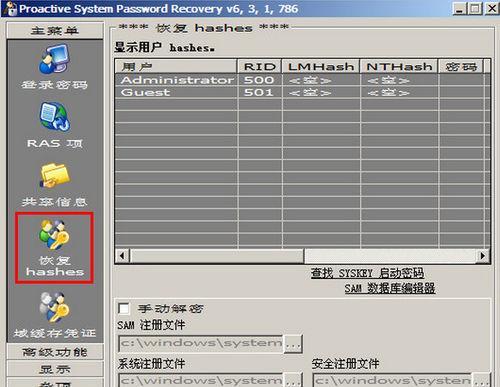Click the table's right scroll arrow

click(x=482, y=256)
